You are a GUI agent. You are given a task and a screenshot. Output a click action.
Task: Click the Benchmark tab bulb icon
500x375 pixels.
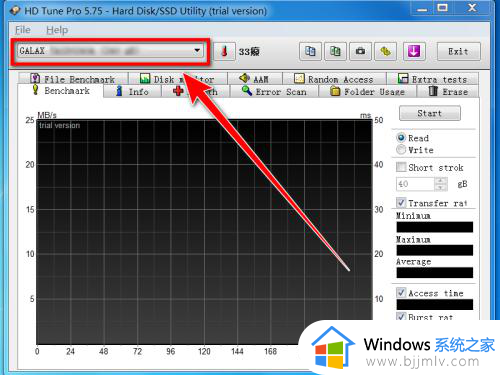(35, 90)
